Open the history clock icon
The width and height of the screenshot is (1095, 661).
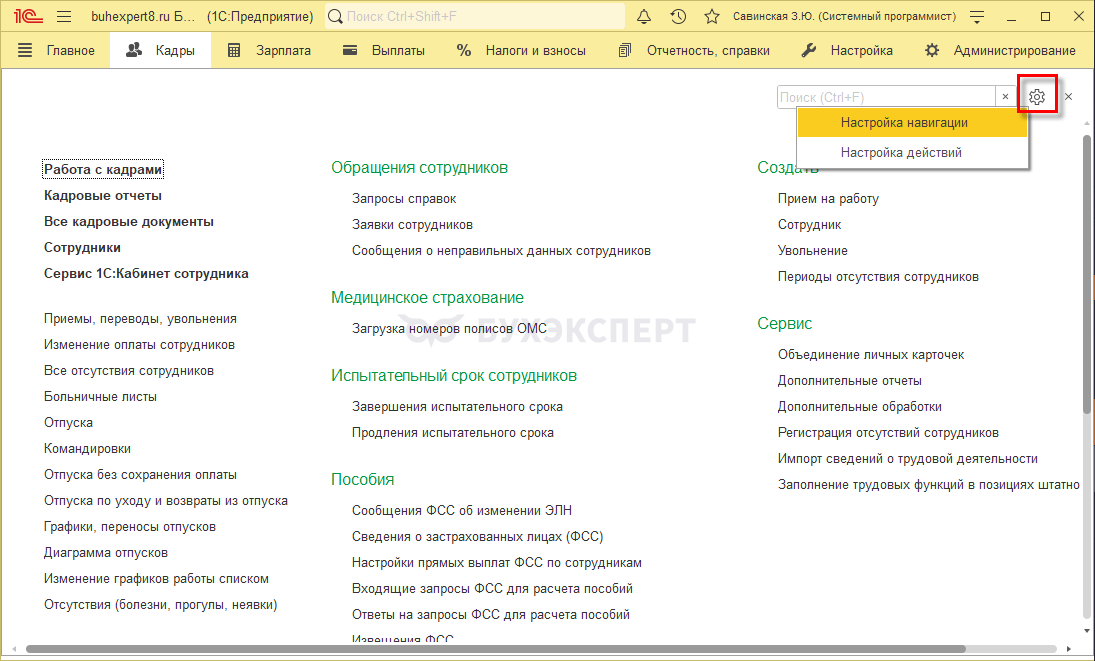tap(678, 17)
